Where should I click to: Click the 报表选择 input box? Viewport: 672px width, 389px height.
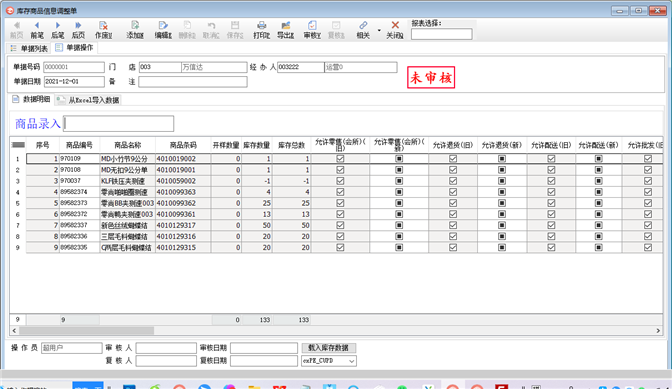point(441,34)
